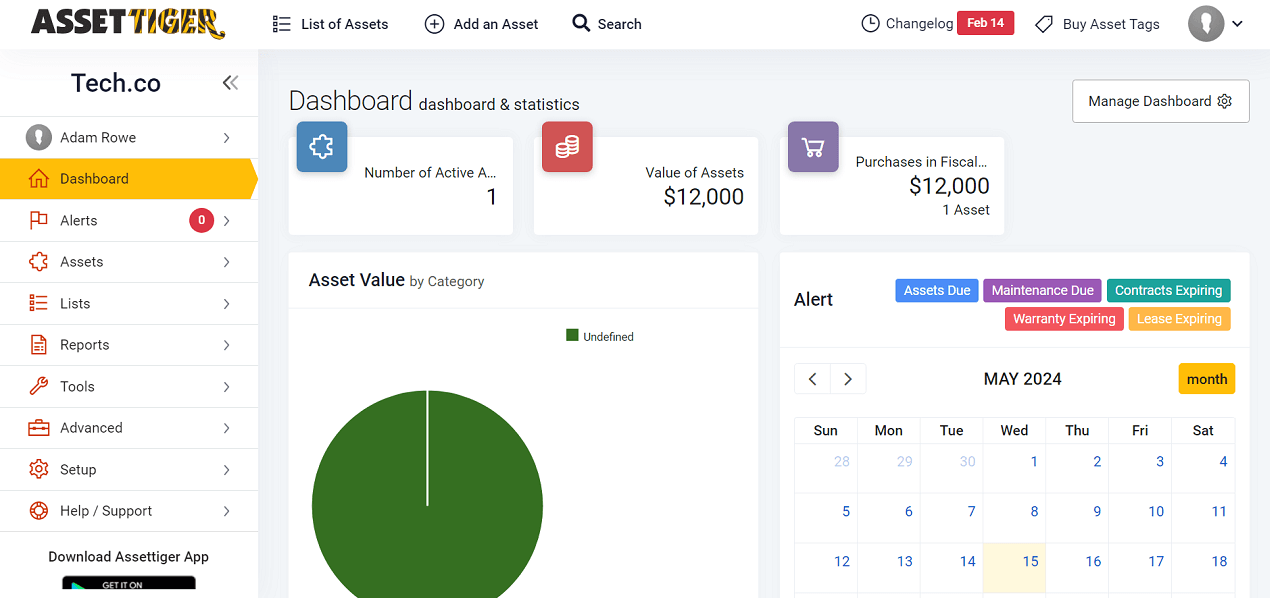Expand the Help / Support submenu chevron
1270x598 pixels.
point(226,511)
